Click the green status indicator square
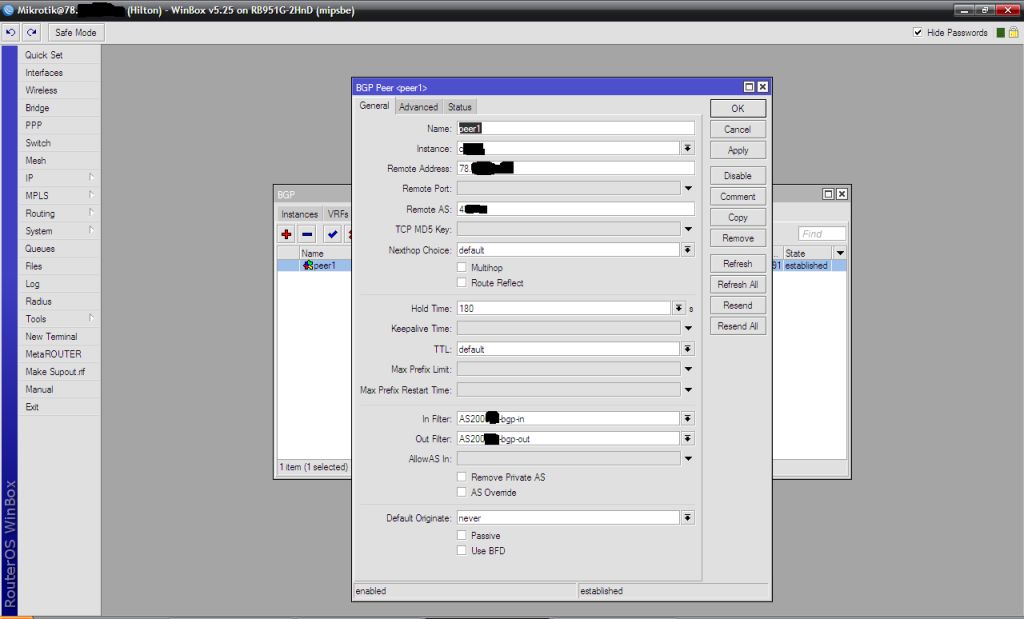This screenshot has width=1024, height=619. (1000, 33)
